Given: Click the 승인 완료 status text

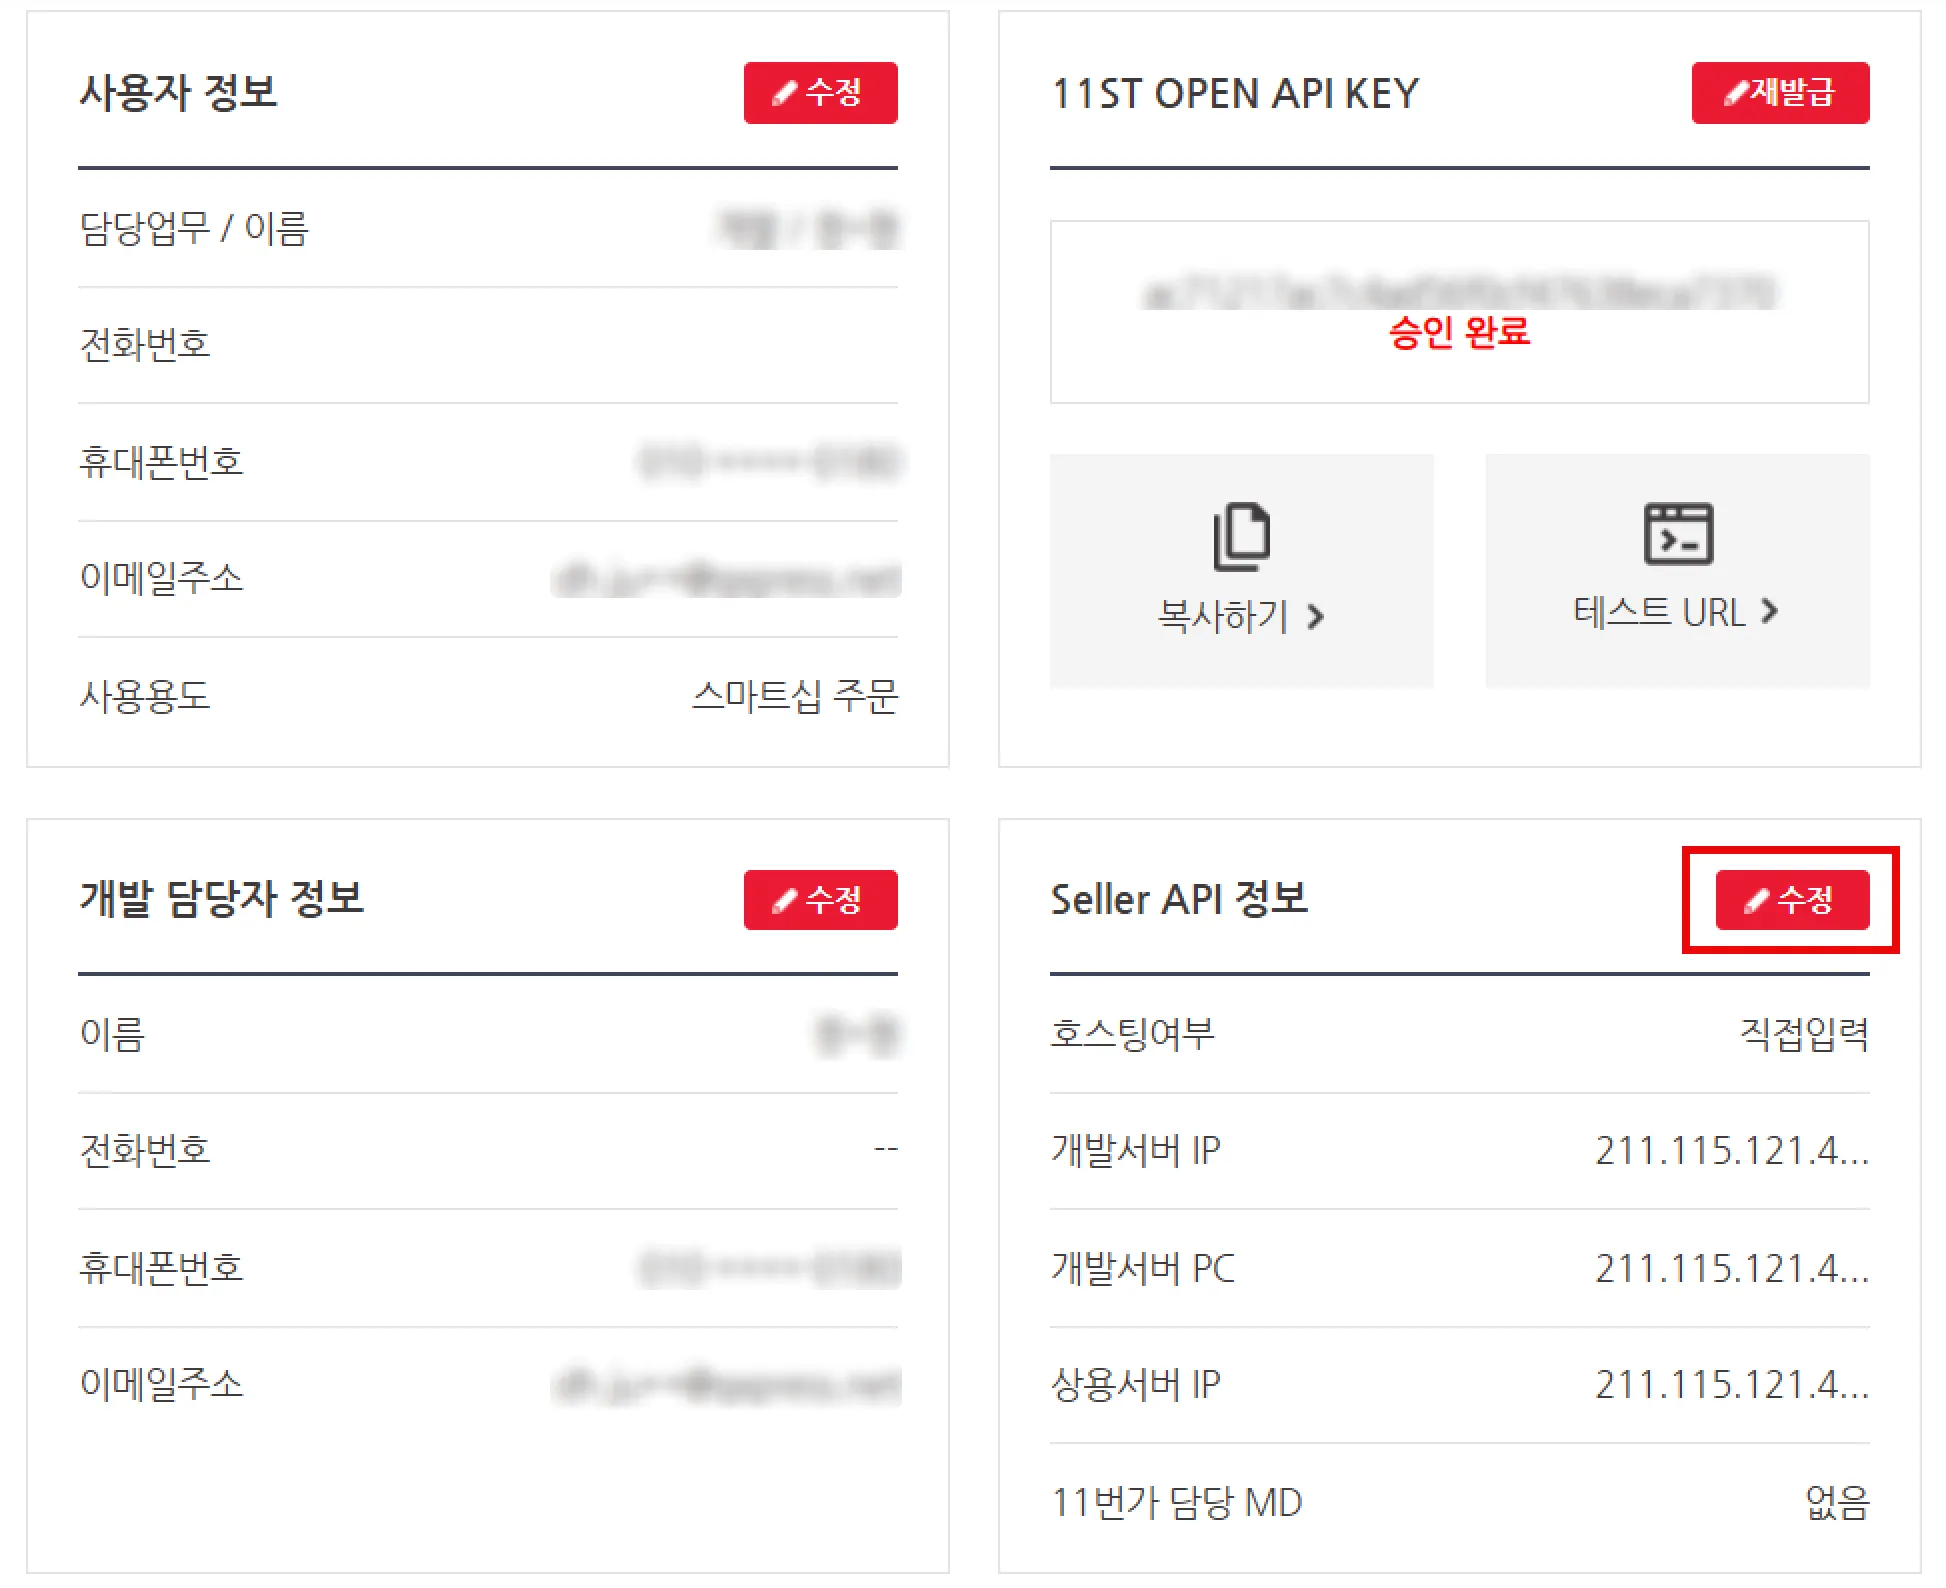Looking at the screenshot, I should click(x=1459, y=331).
